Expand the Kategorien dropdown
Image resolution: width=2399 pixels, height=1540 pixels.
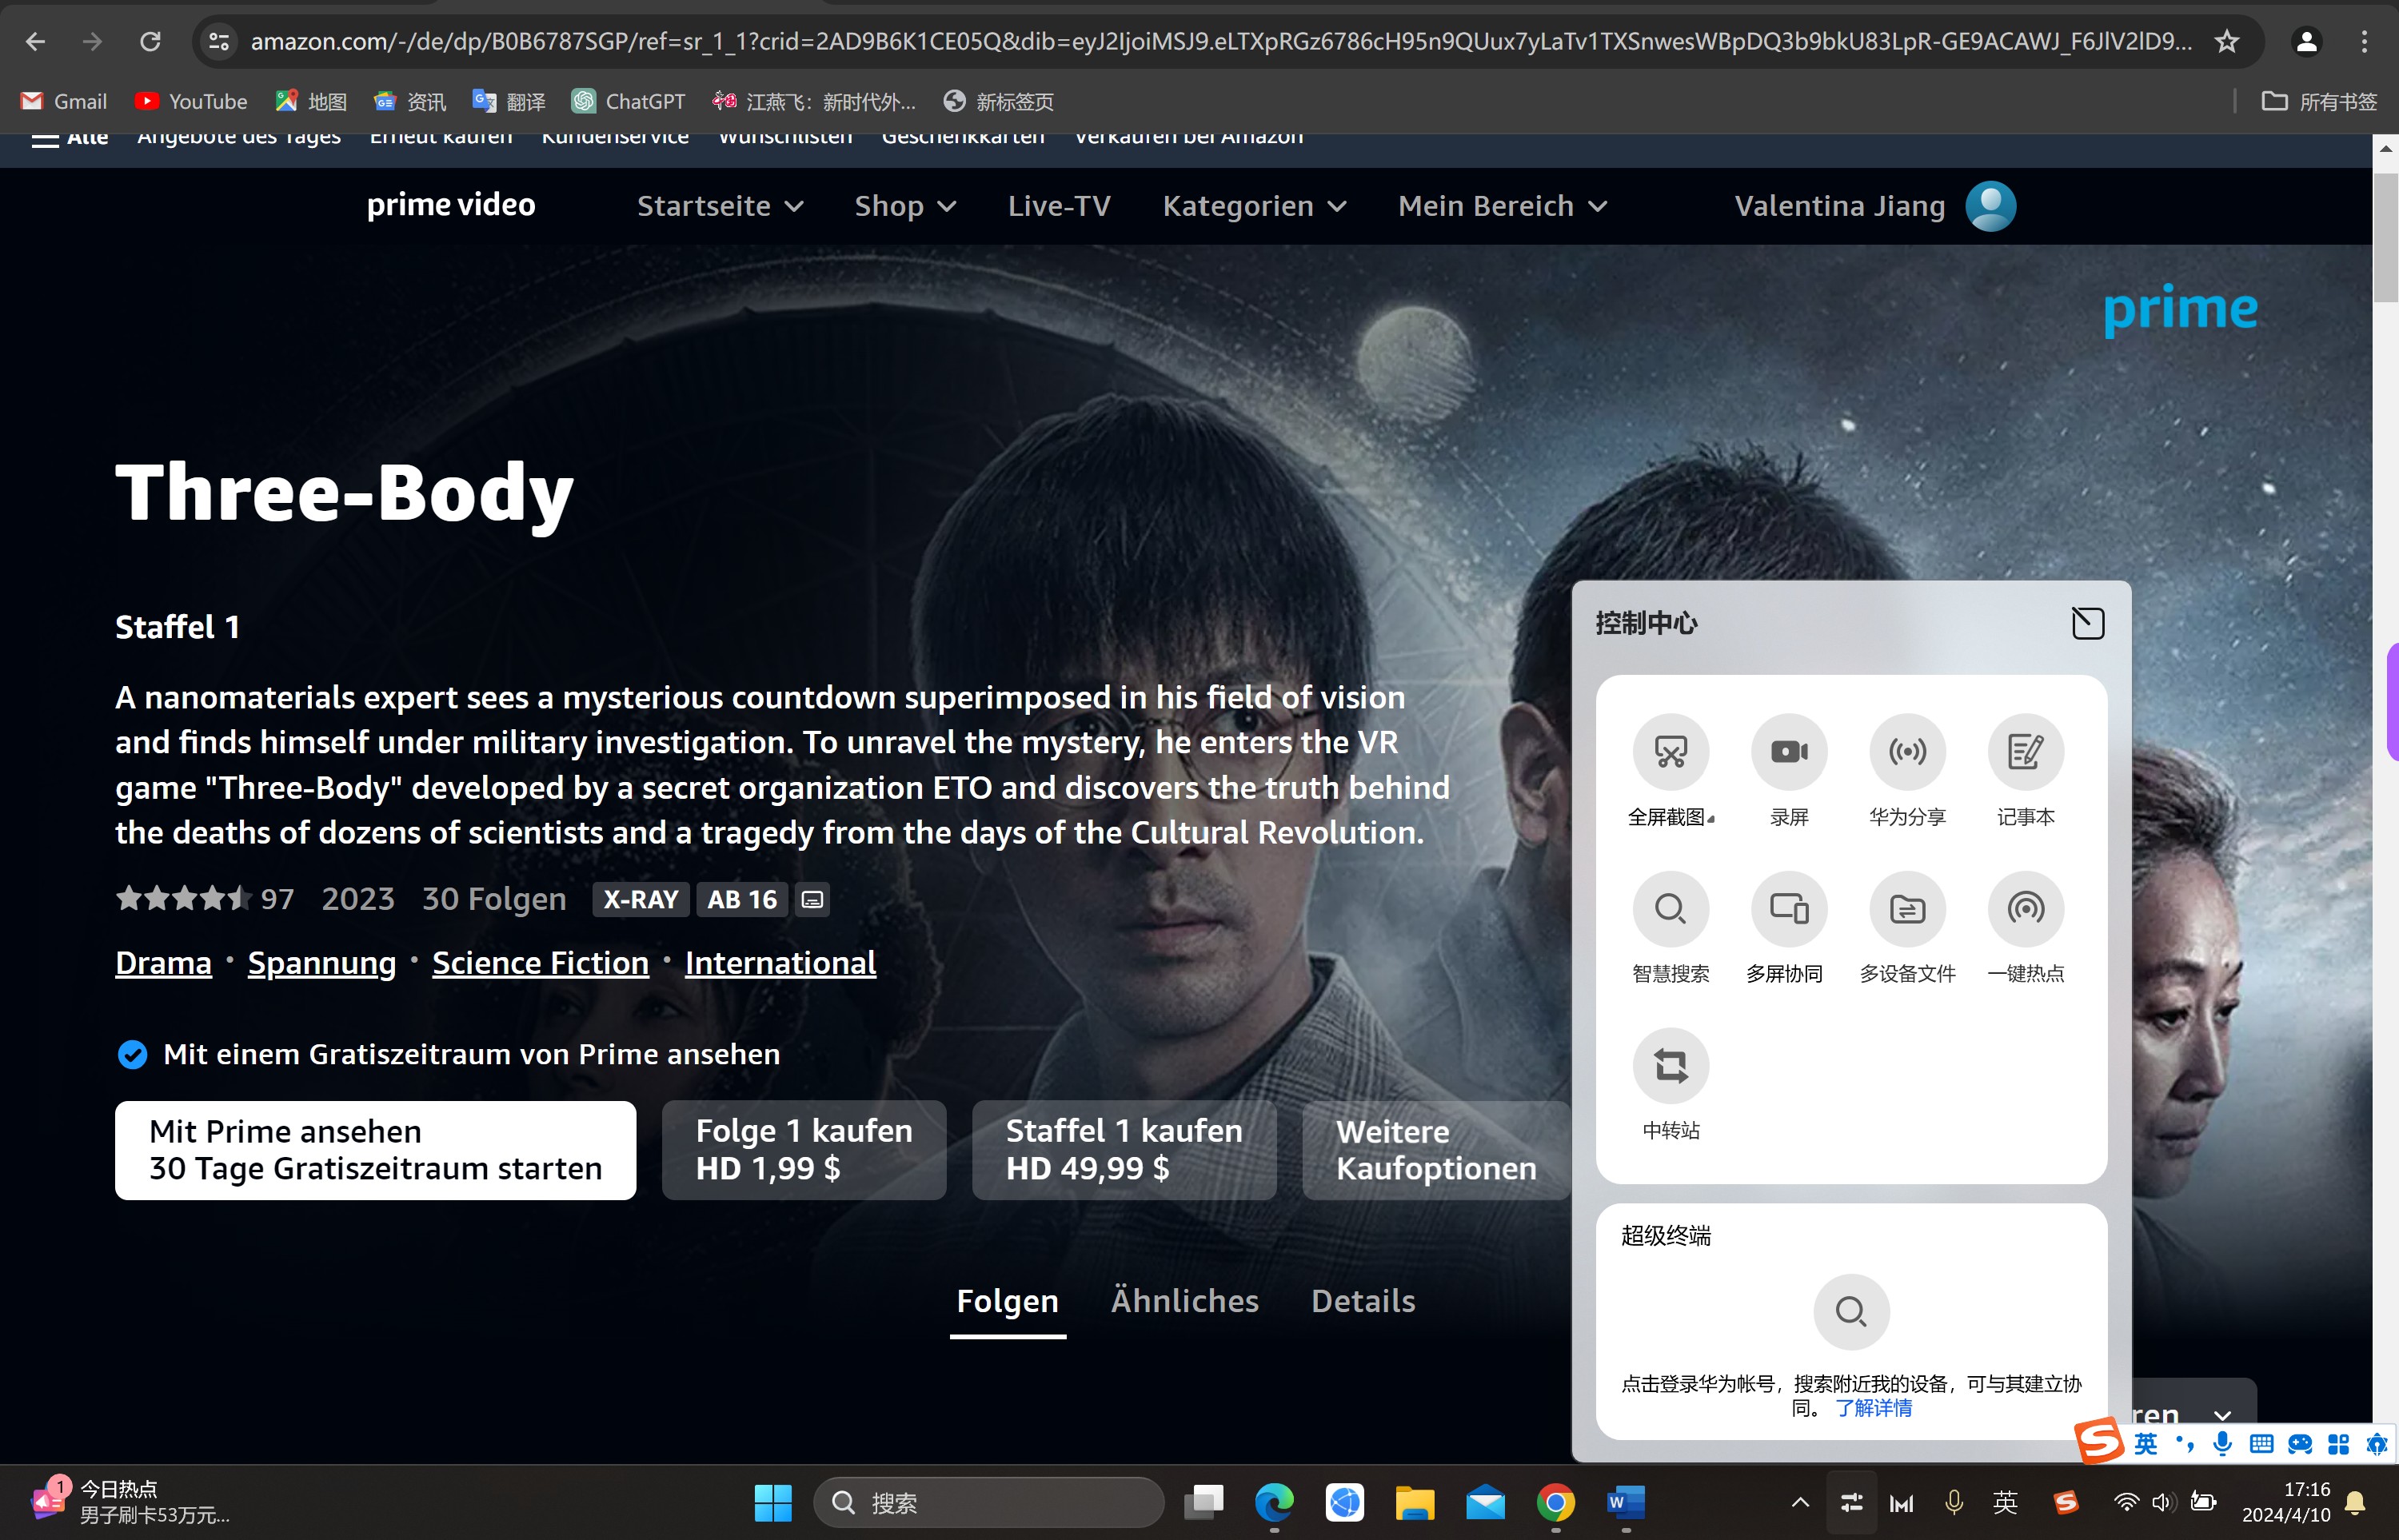coord(1254,206)
